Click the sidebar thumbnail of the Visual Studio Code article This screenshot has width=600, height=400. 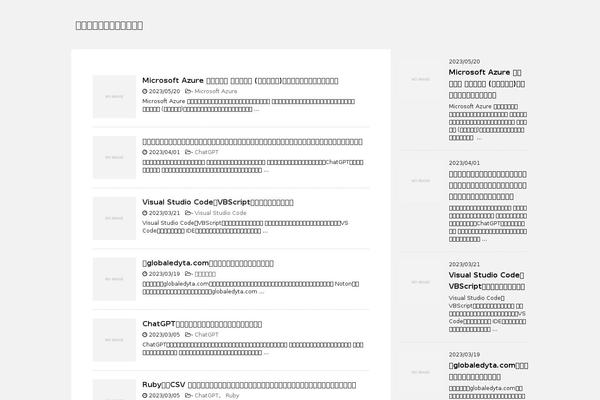click(421, 282)
